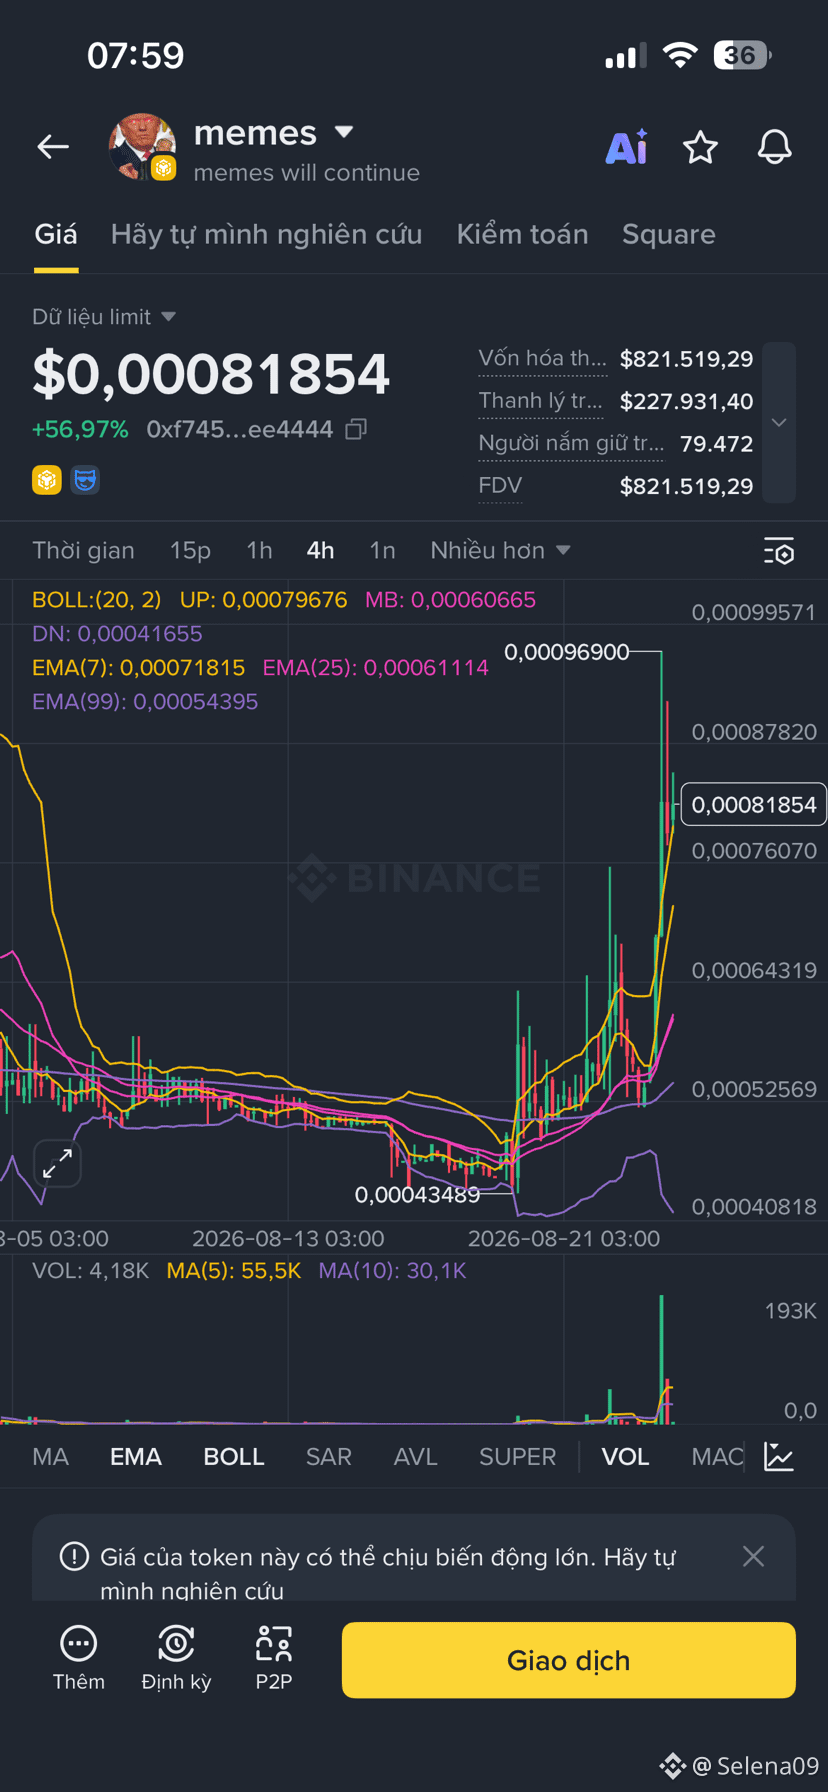Viewport: 828px width, 1792px height.
Task: Toggle the MA indicator
Action: [x=51, y=1456]
